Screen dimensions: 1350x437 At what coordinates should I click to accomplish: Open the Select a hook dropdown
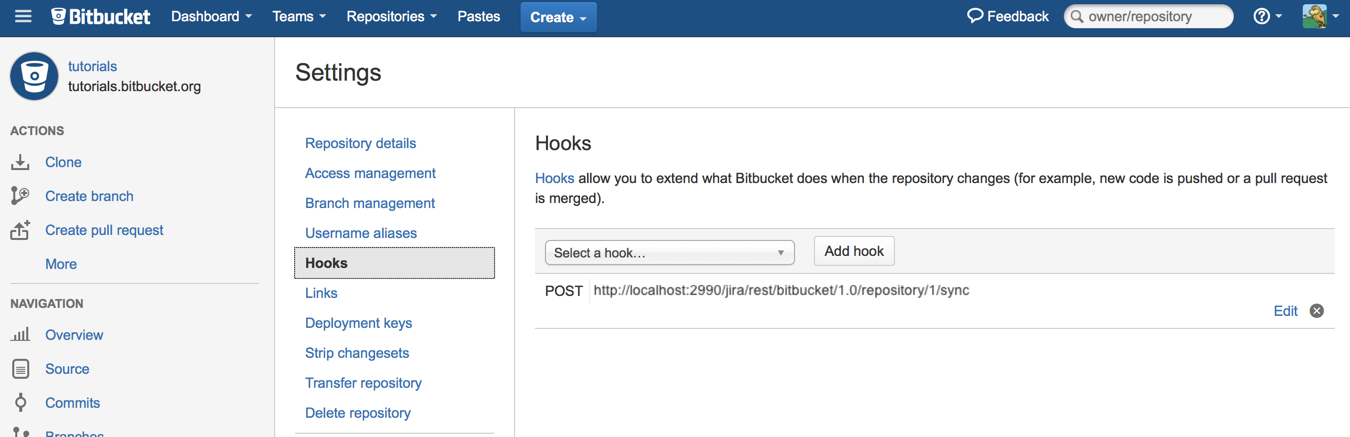tap(670, 253)
